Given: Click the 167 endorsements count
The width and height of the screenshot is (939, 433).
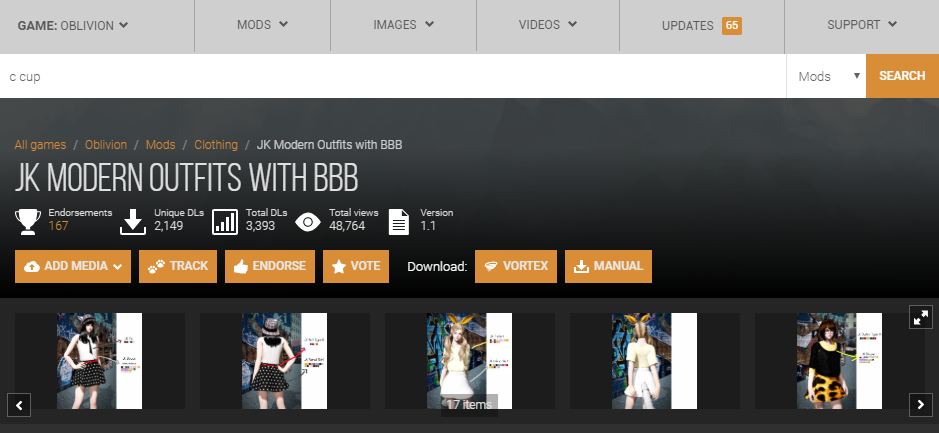Looking at the screenshot, I should [59, 226].
